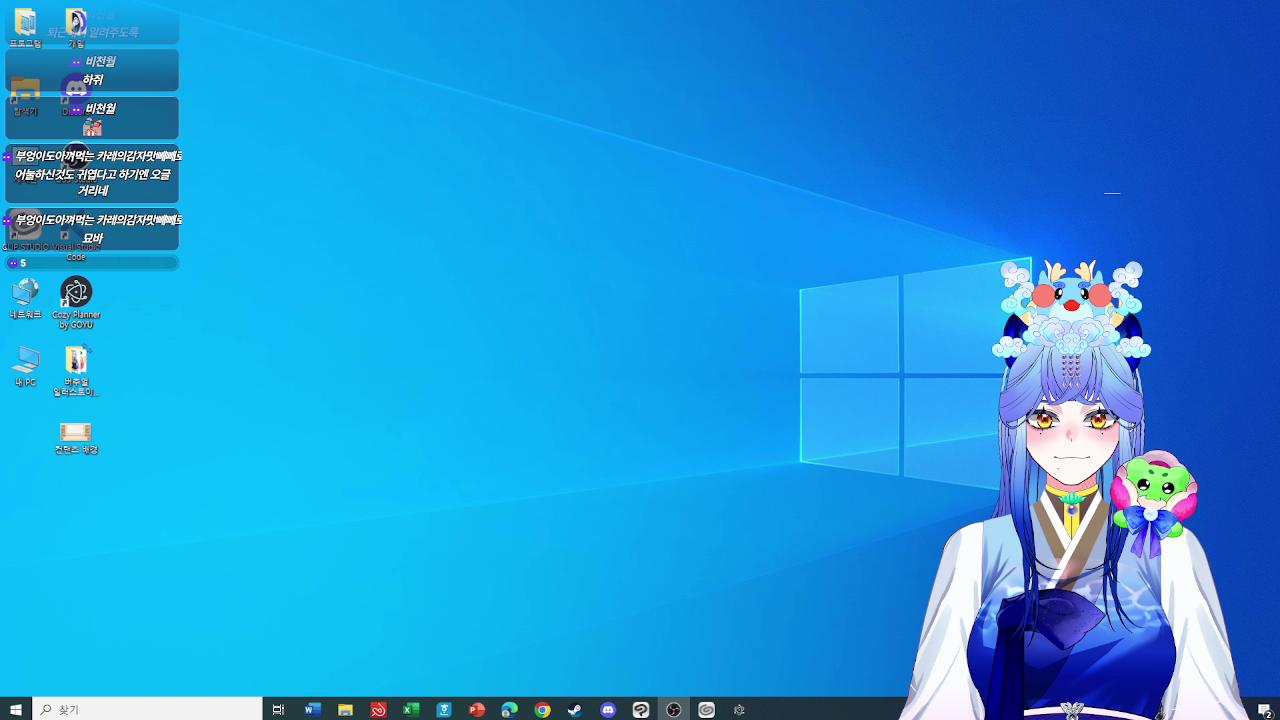
Task: Open Microsoft Edge from the taskbar
Action: coord(509,709)
